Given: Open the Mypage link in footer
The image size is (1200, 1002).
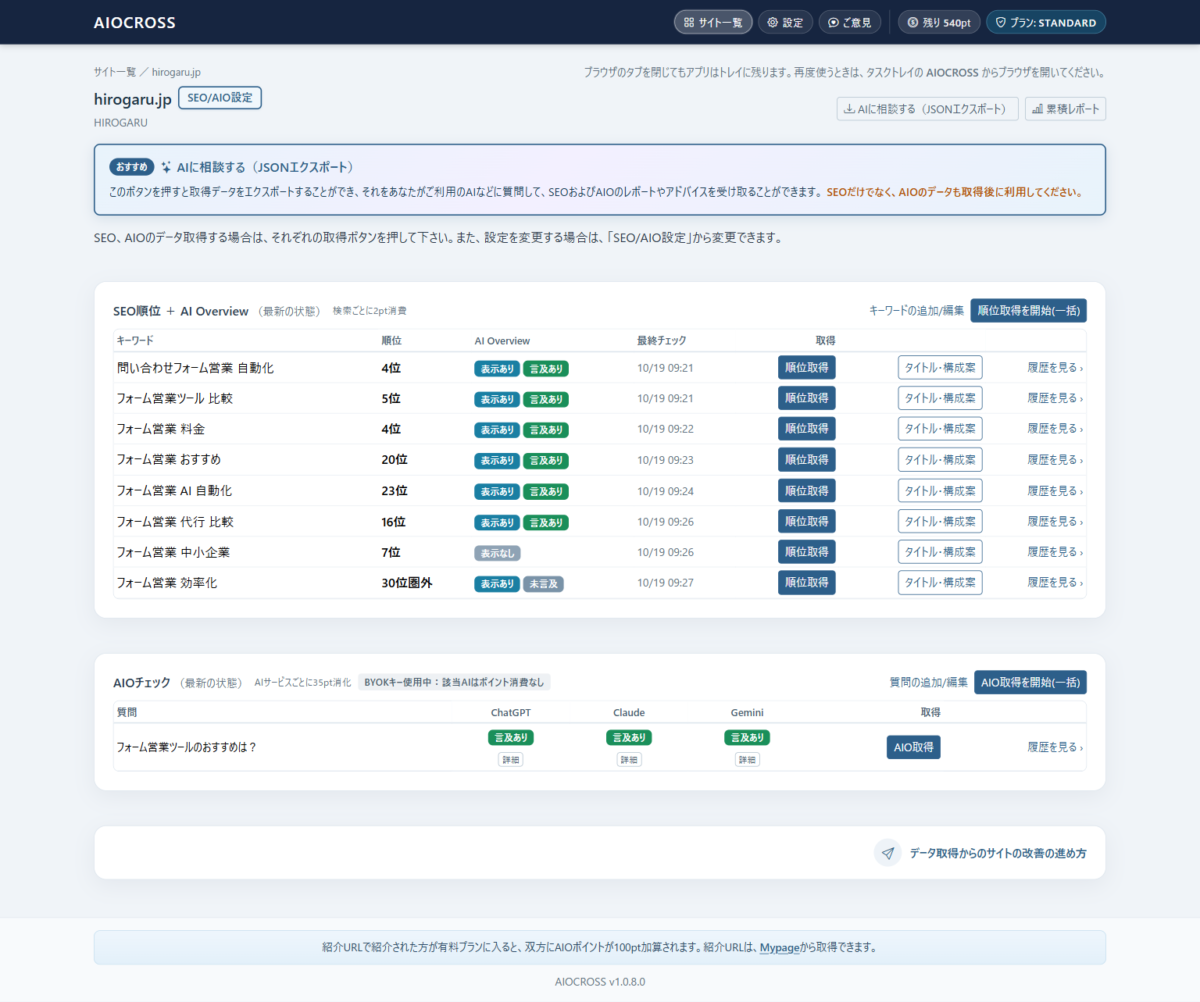Looking at the screenshot, I should click(779, 947).
